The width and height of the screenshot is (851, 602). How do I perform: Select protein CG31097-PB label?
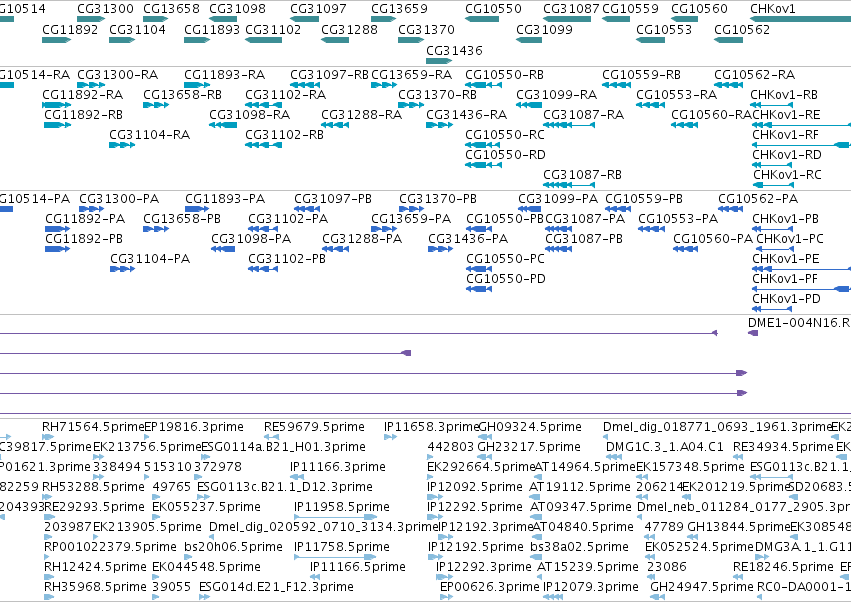tap(333, 199)
